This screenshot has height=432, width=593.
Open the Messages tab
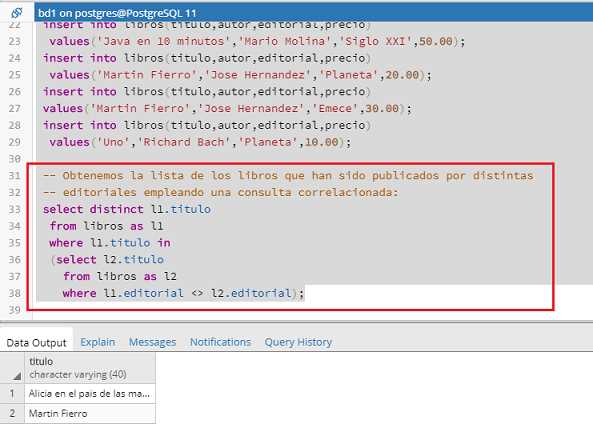(152, 342)
